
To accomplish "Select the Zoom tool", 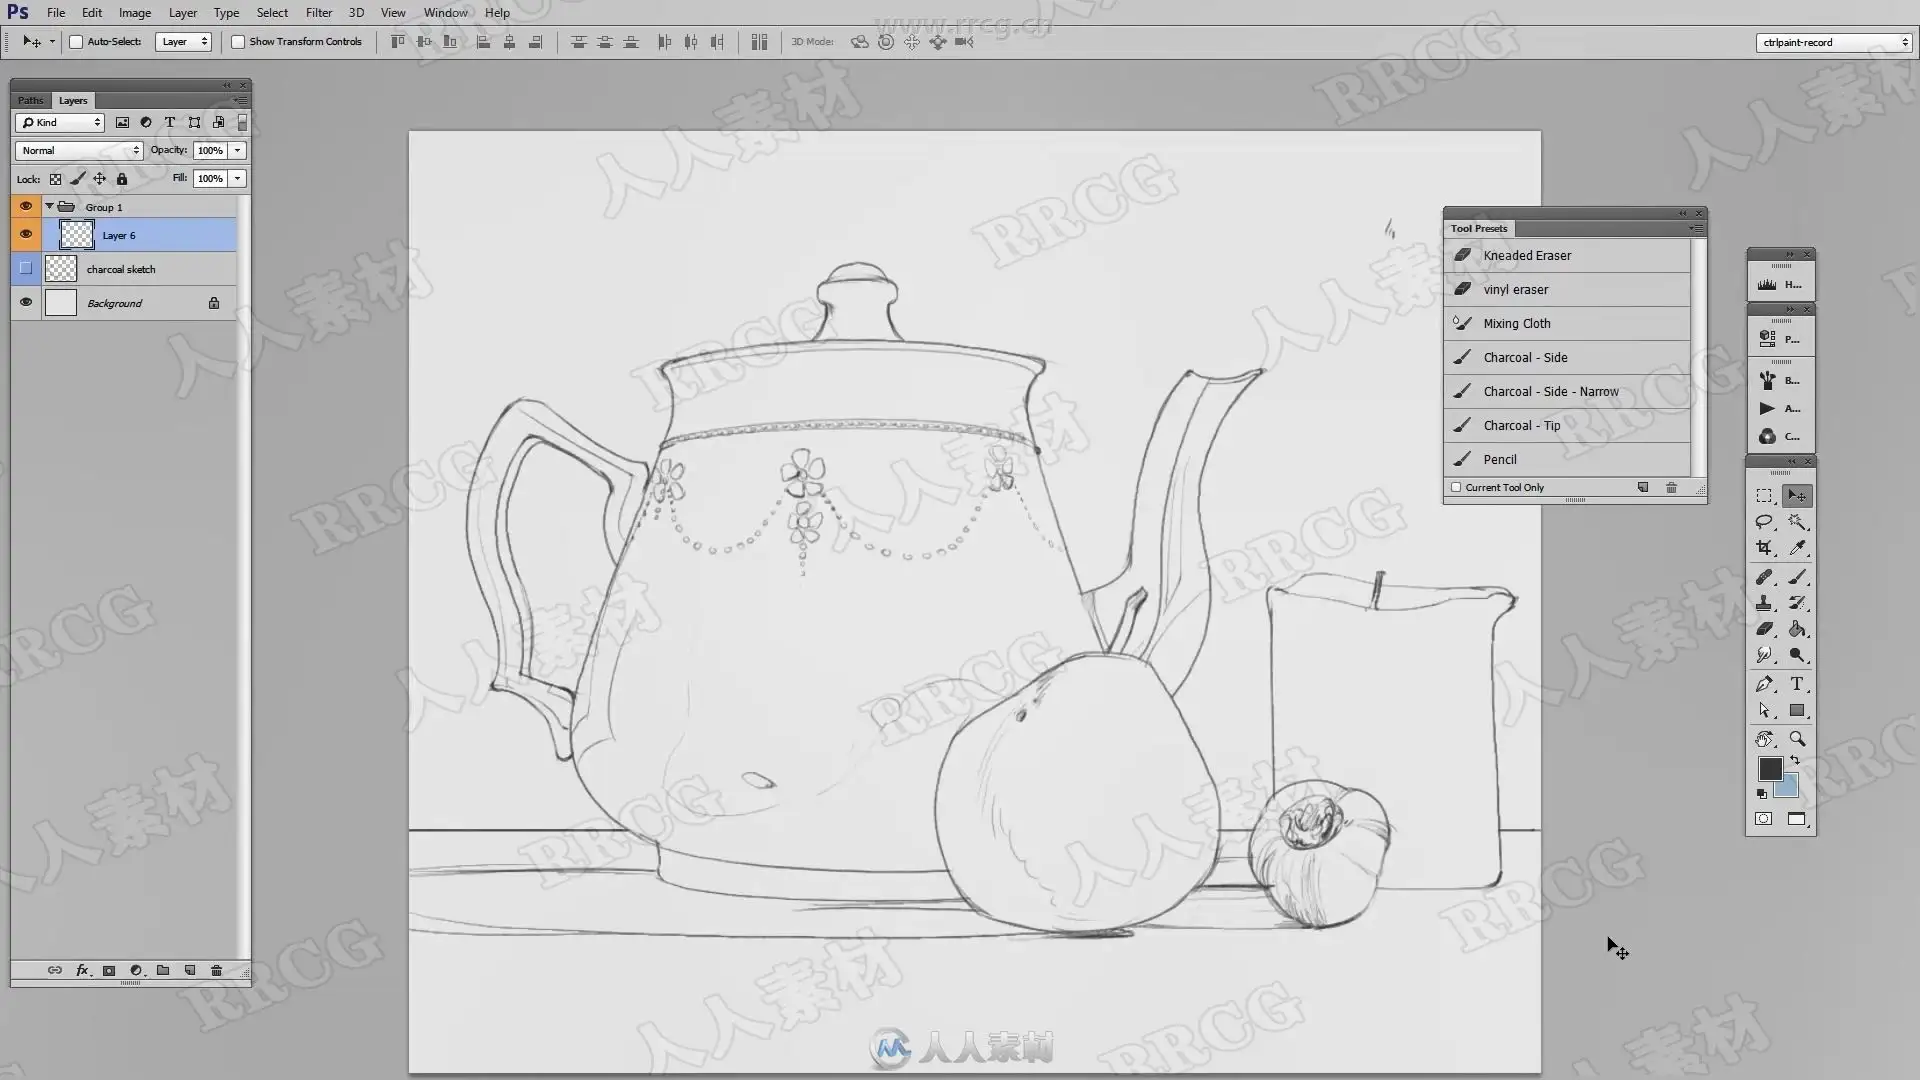I will point(1797,739).
